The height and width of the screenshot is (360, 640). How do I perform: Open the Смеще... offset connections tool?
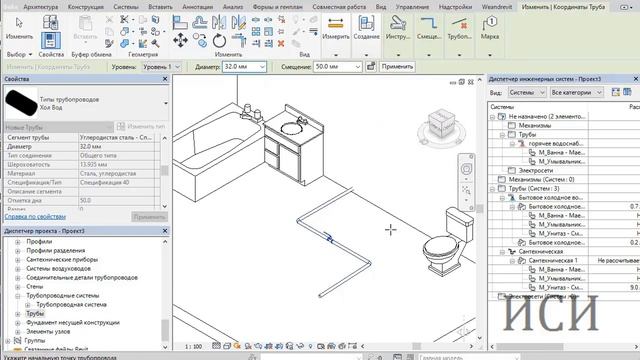pyautogui.click(x=429, y=28)
